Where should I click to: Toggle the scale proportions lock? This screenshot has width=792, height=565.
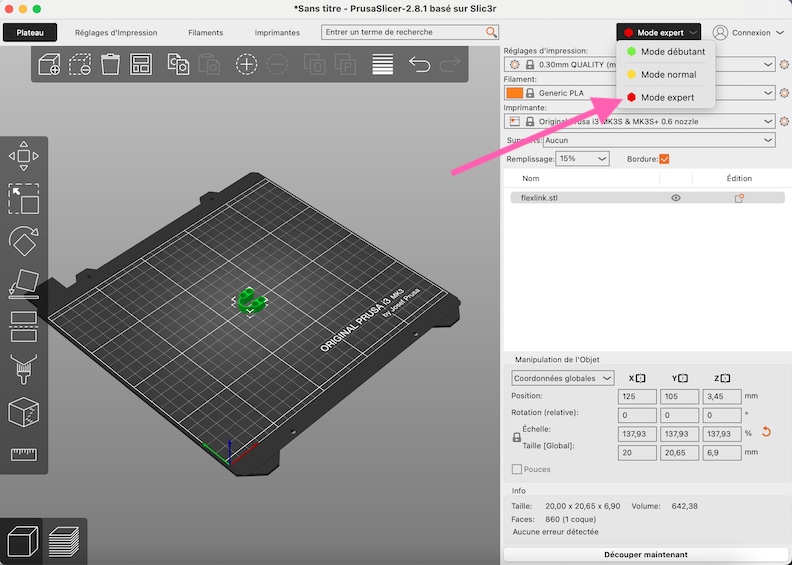[x=517, y=437]
